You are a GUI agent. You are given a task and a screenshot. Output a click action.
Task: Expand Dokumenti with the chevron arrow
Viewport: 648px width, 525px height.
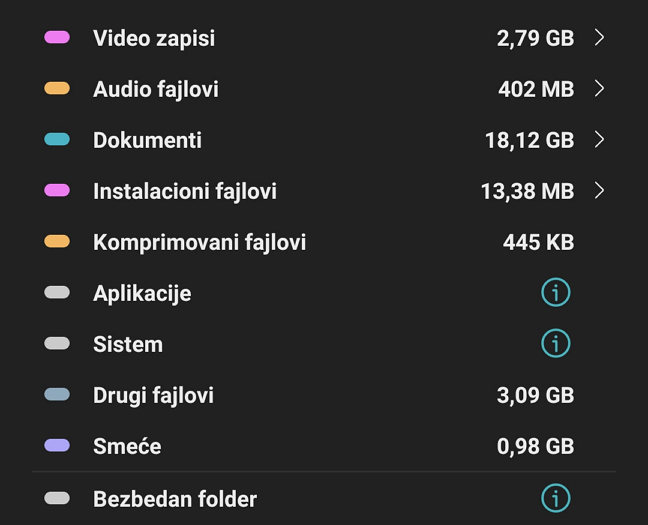tap(599, 140)
